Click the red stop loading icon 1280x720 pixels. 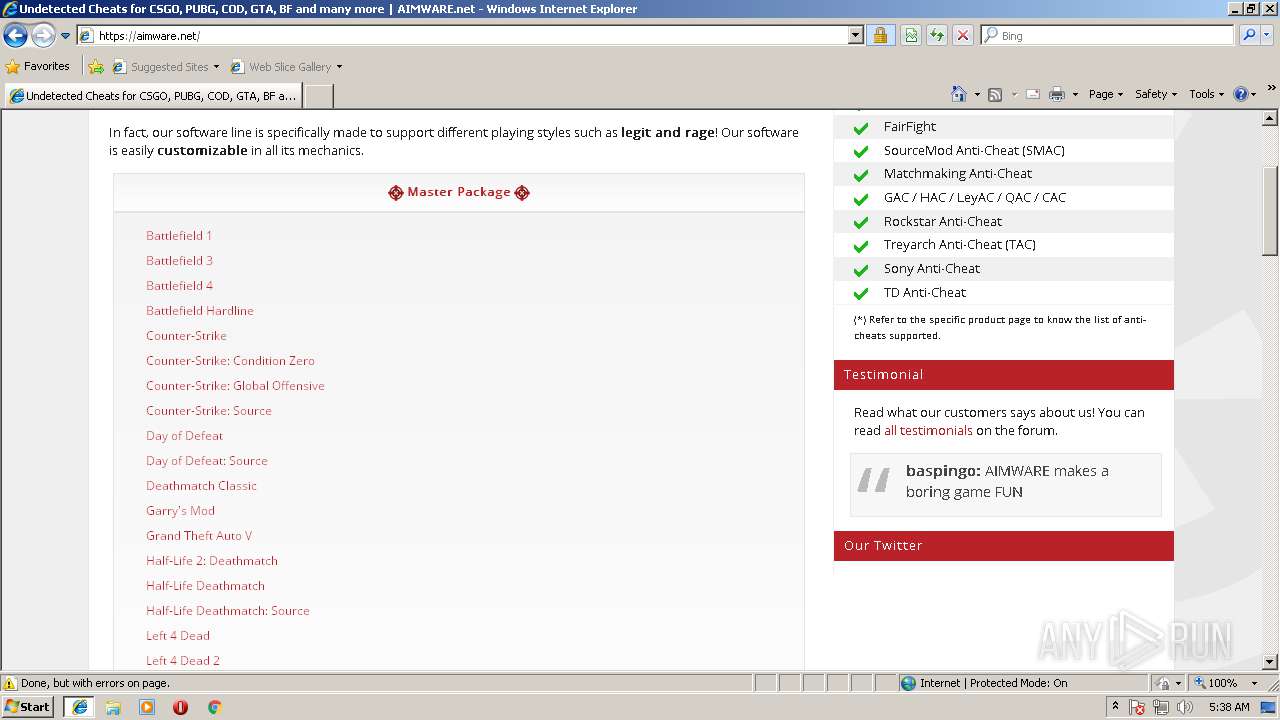coord(963,35)
